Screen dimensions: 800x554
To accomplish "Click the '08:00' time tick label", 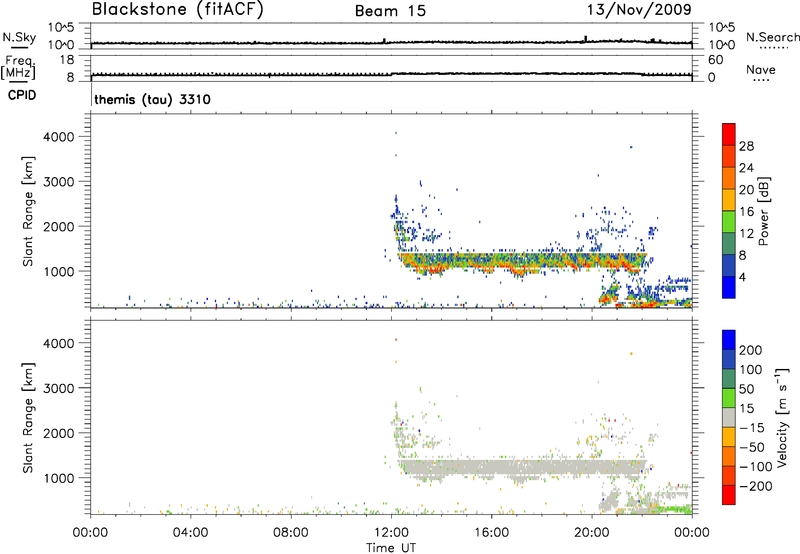I will pos(291,533).
